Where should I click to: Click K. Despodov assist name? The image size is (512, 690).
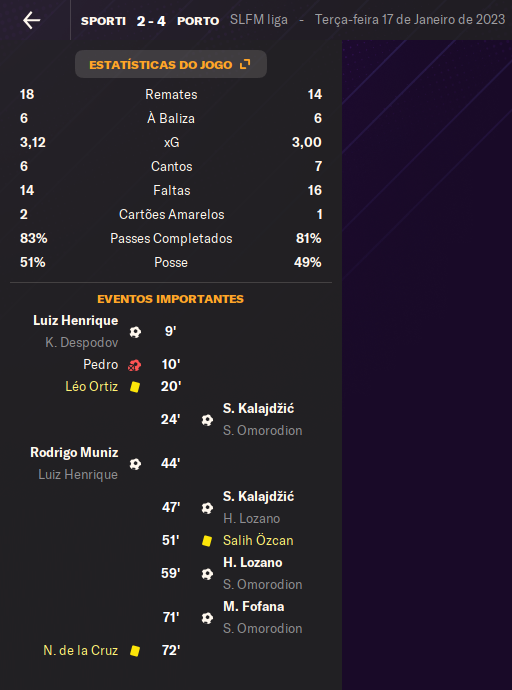[81, 342]
